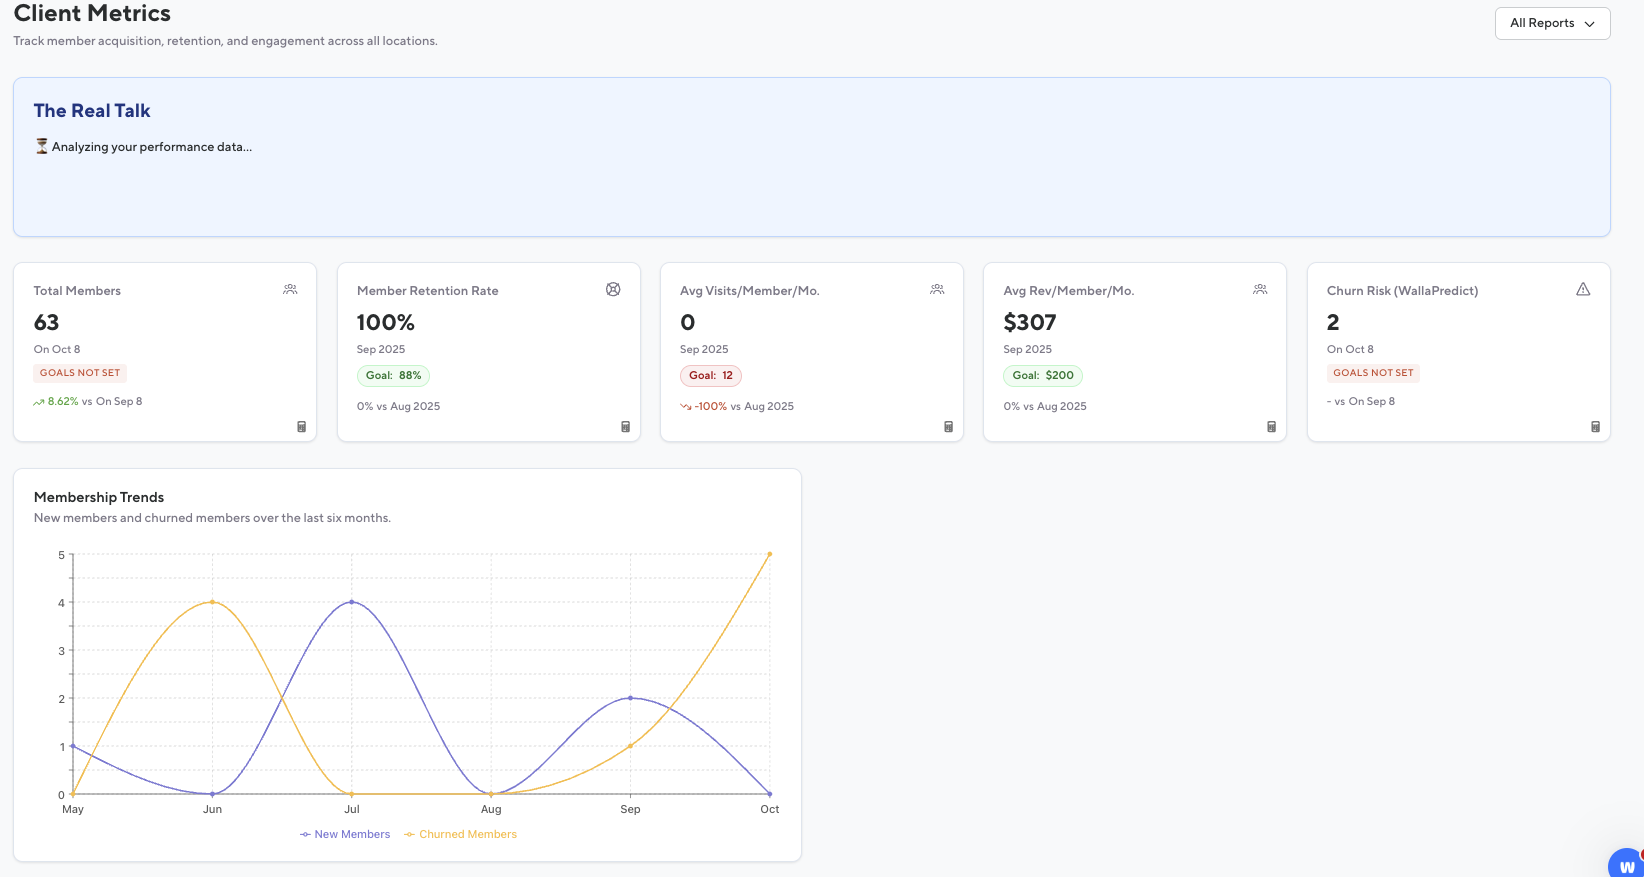
Task: Open calculator icon on Member Retention card
Action: click(626, 427)
